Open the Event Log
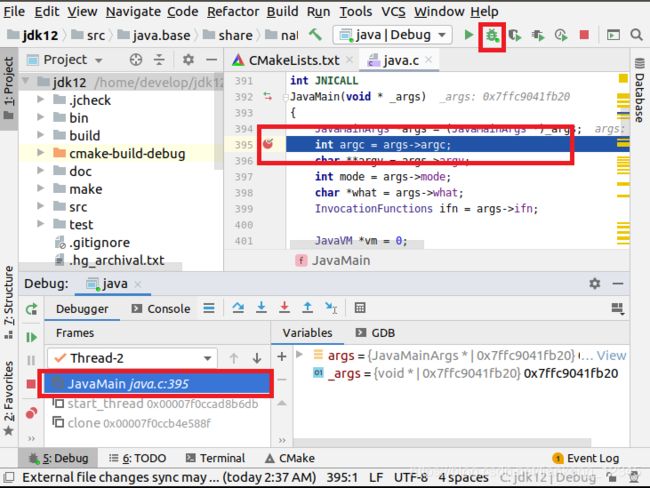 [x=586, y=458]
